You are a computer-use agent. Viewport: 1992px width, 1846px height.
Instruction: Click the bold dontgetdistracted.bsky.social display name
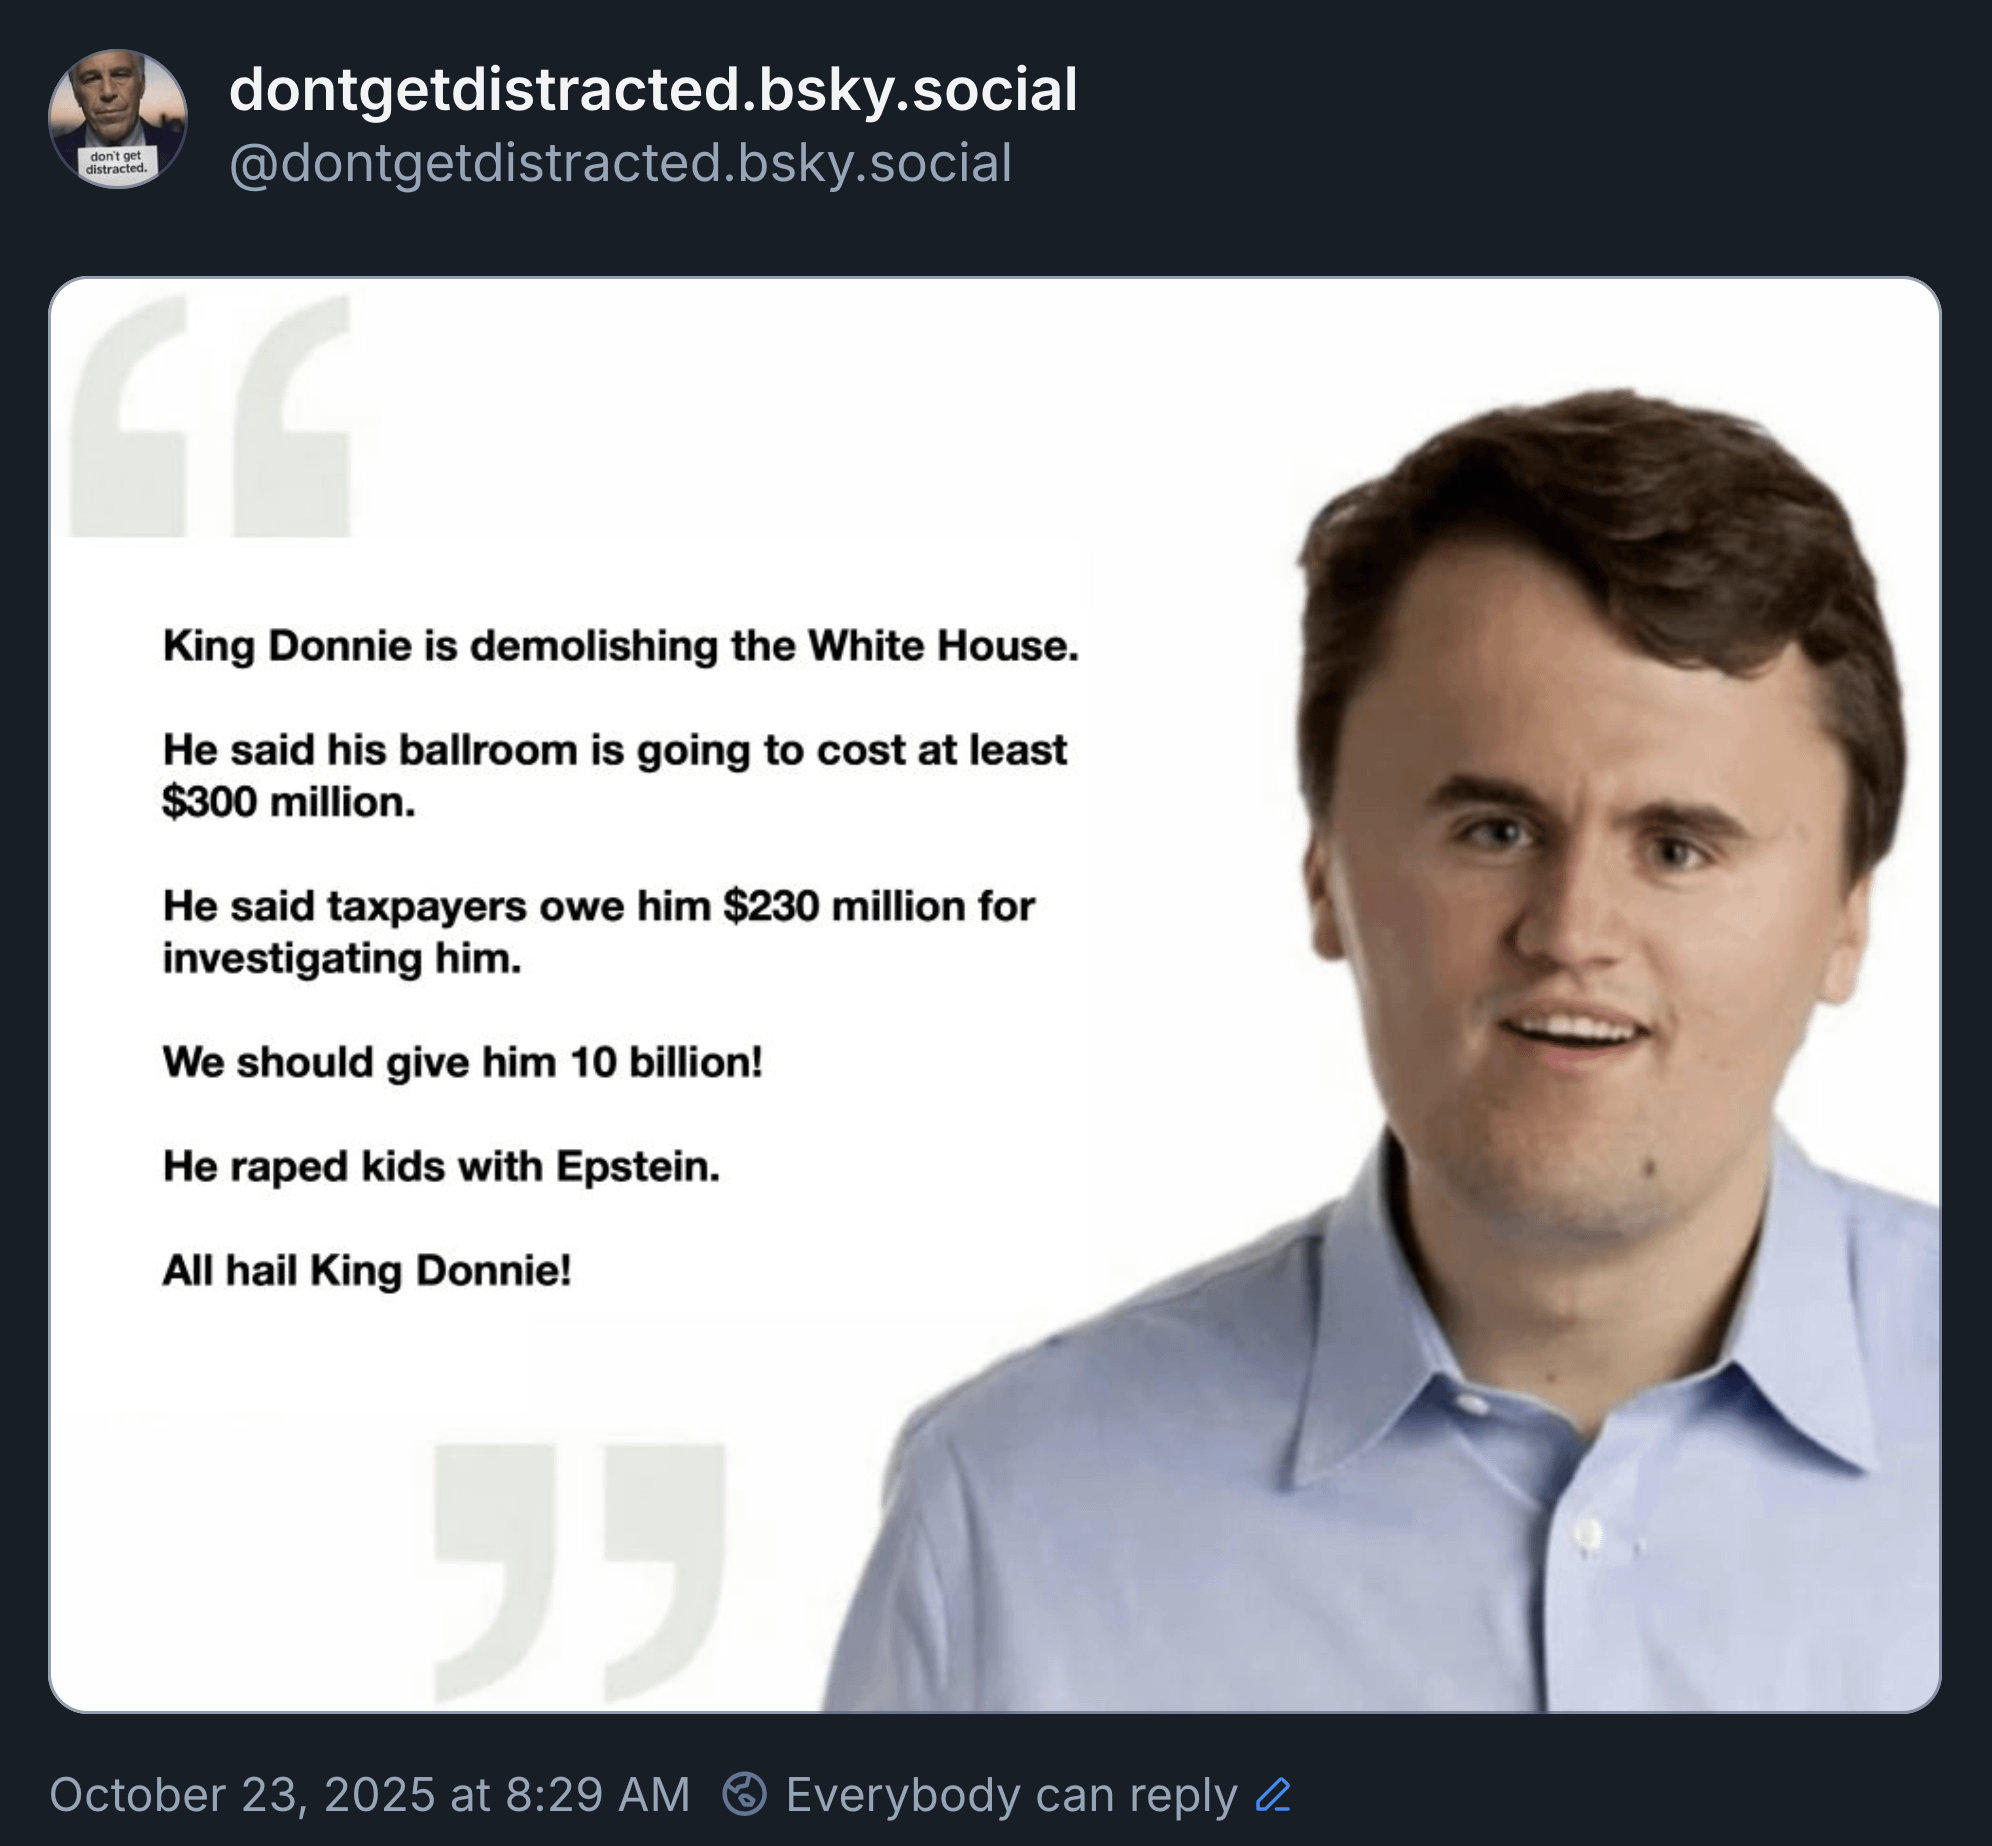[653, 89]
